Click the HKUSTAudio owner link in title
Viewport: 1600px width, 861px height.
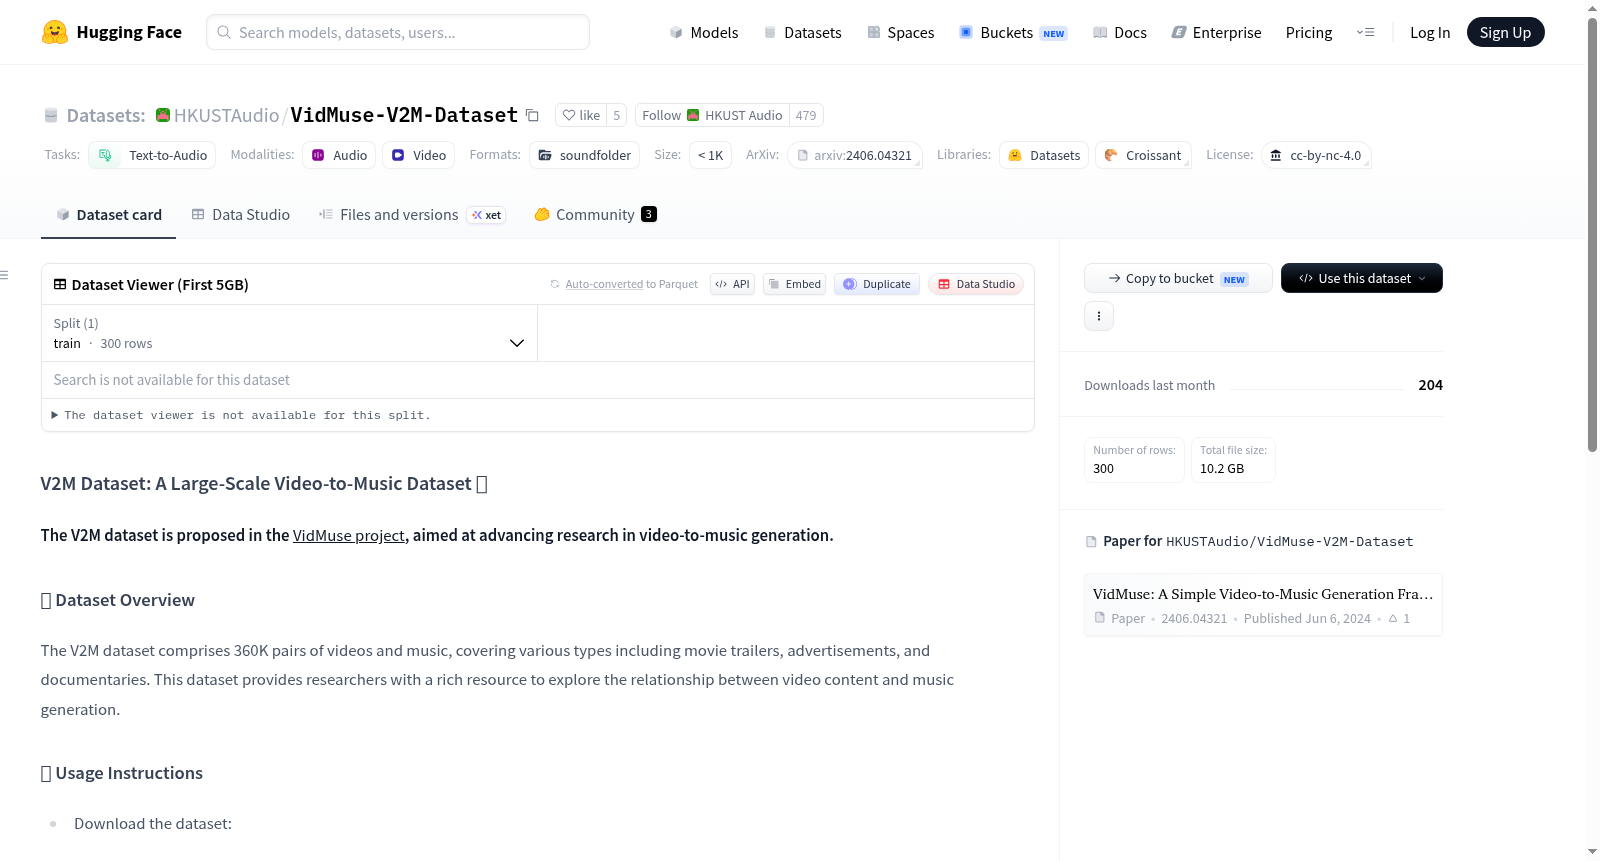[x=227, y=115]
